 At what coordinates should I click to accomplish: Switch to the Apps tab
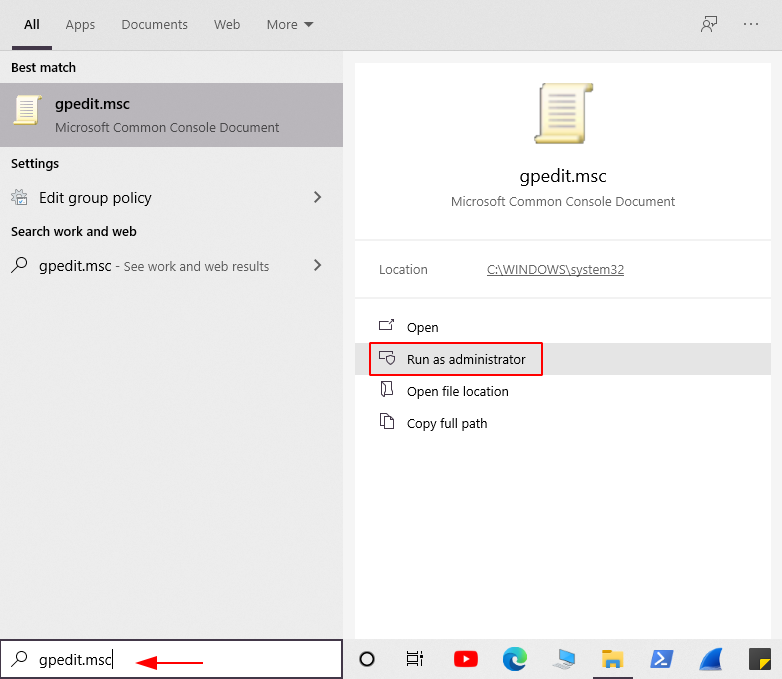pyautogui.click(x=80, y=24)
